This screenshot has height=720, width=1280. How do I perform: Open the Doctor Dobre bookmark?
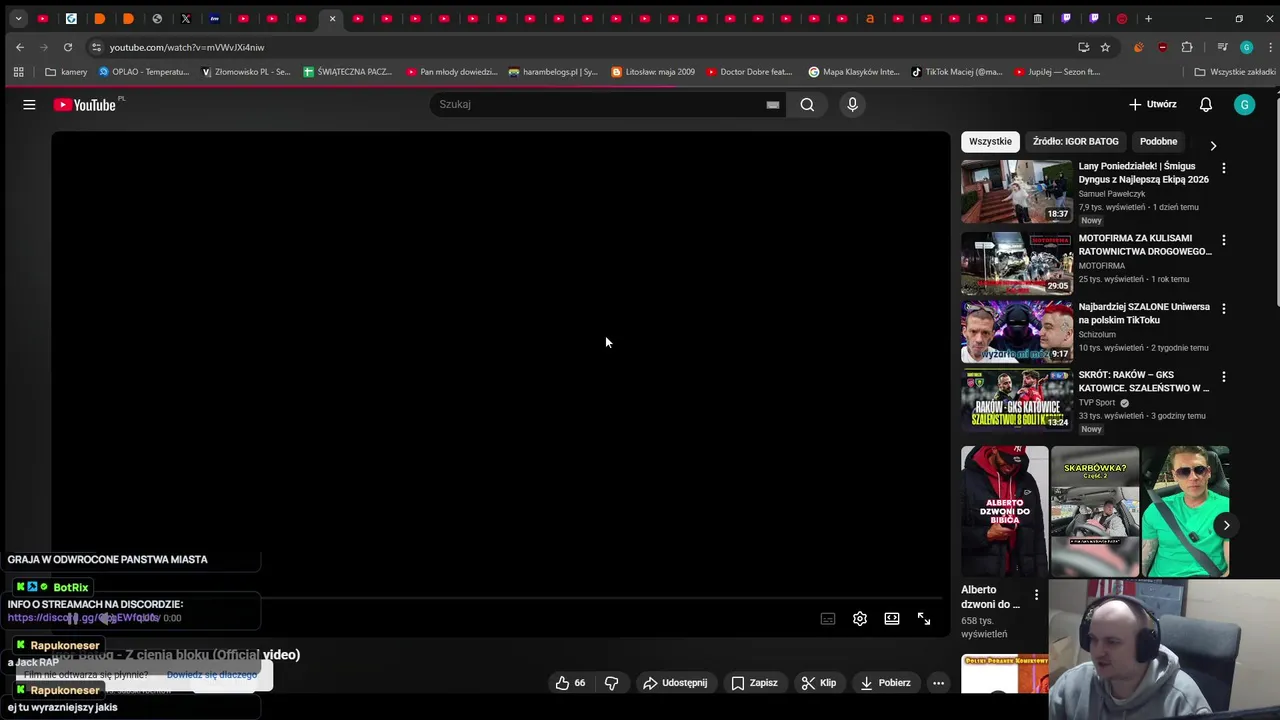(750, 72)
